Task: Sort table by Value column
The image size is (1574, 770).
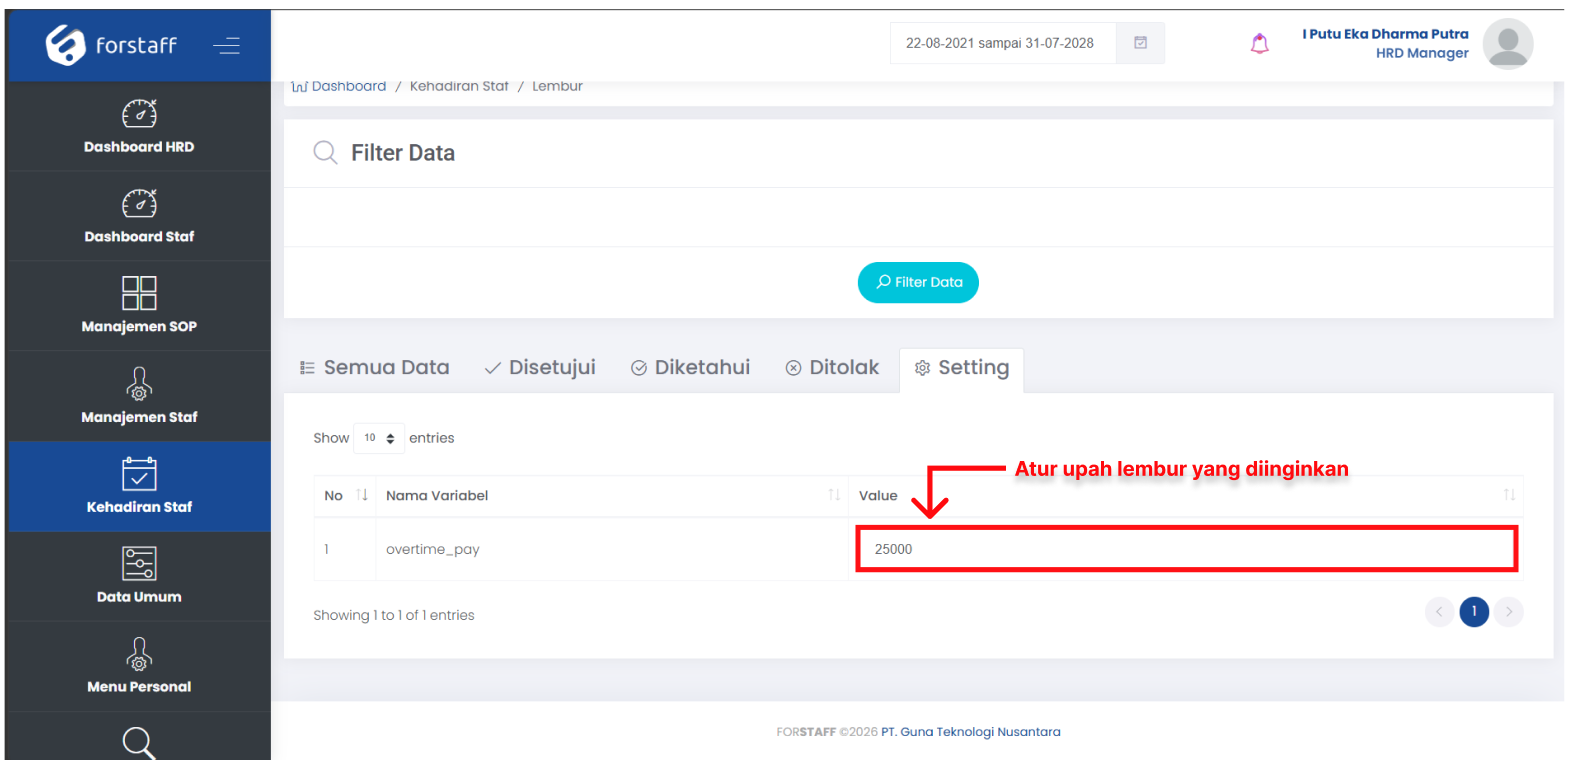Action: 1186,496
